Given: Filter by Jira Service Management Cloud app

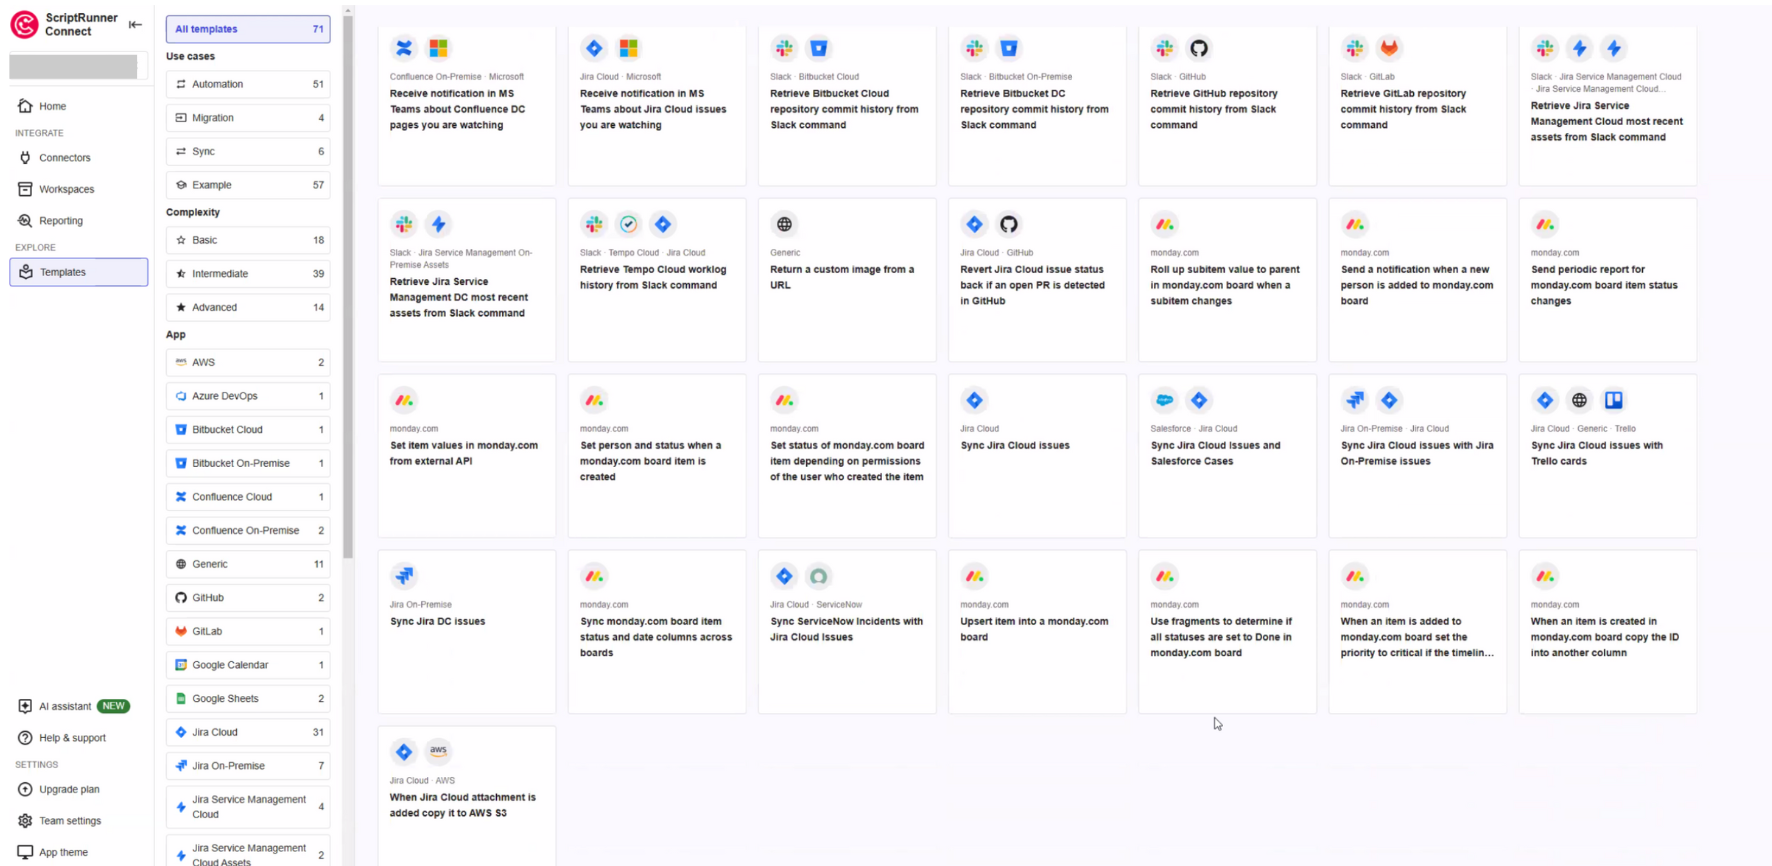Looking at the screenshot, I should point(248,807).
